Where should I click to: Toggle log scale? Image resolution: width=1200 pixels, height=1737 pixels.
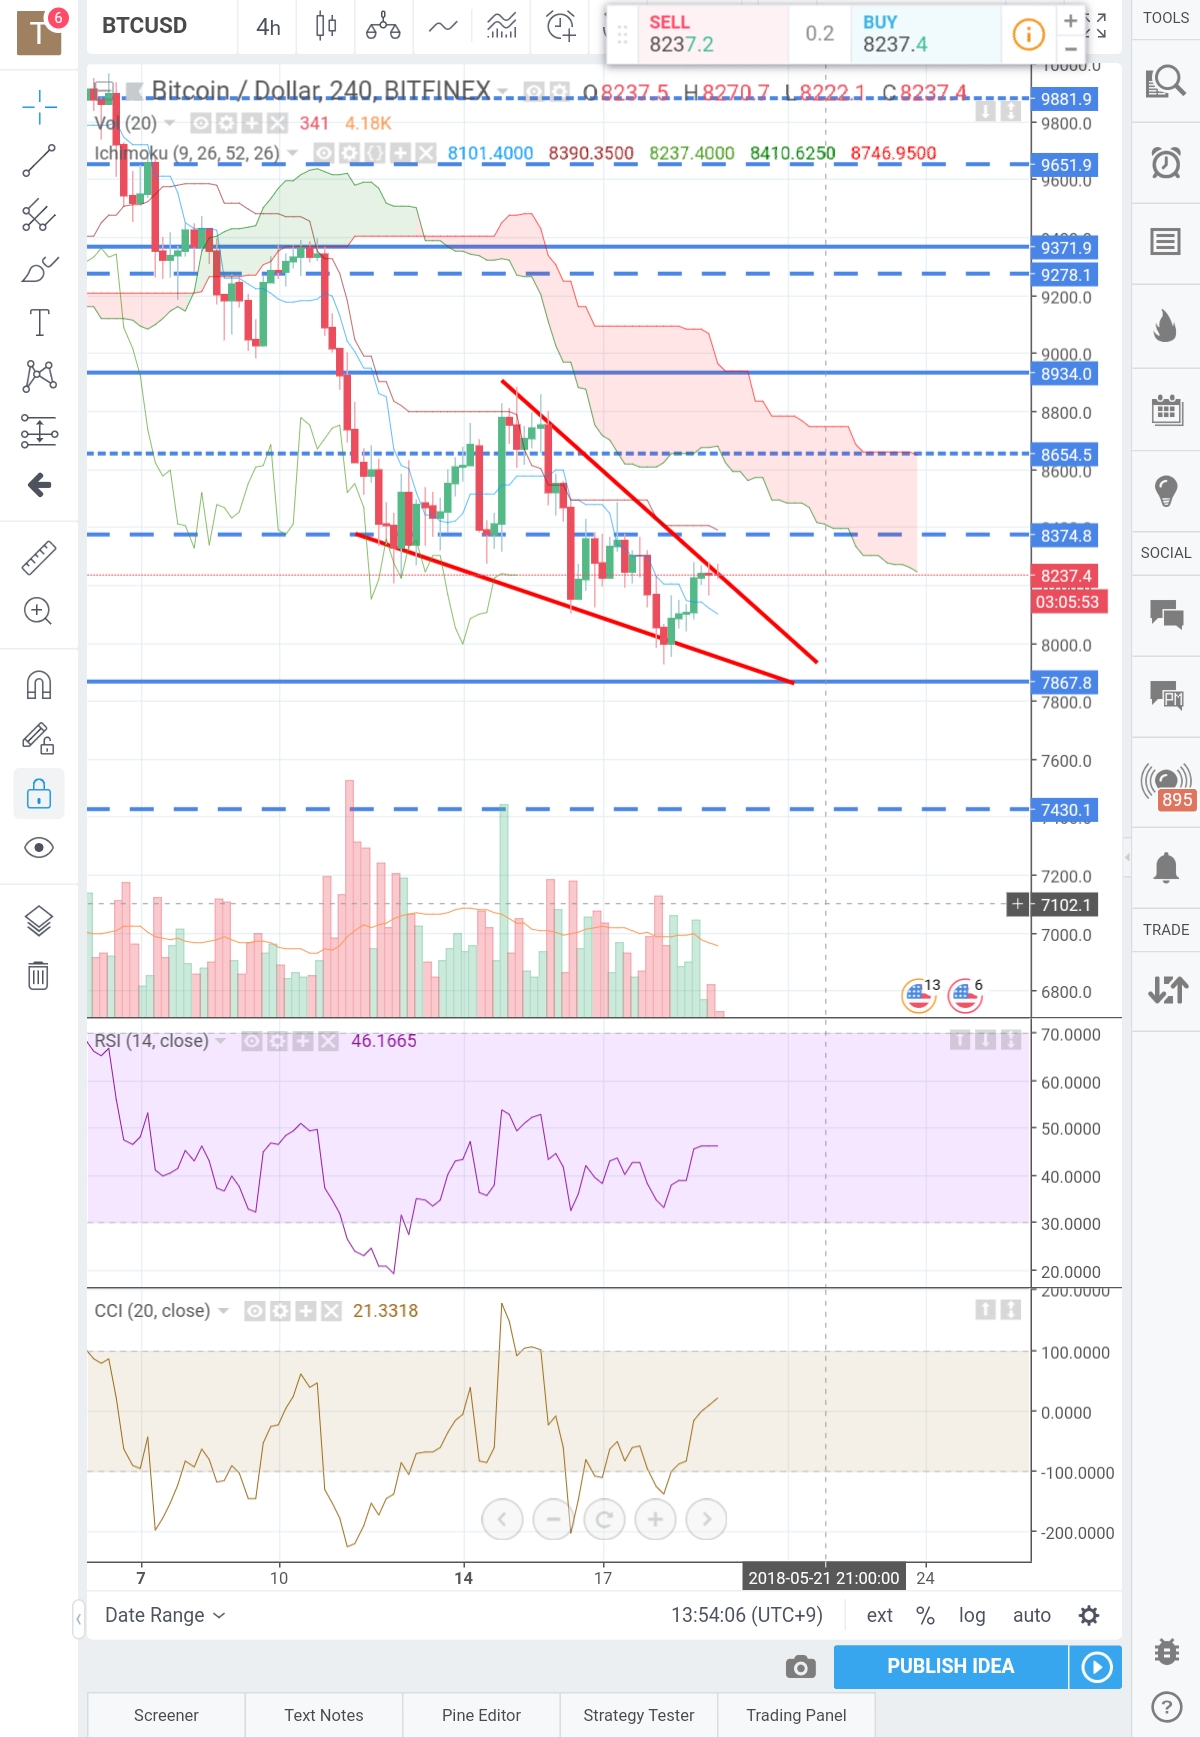tap(972, 1615)
